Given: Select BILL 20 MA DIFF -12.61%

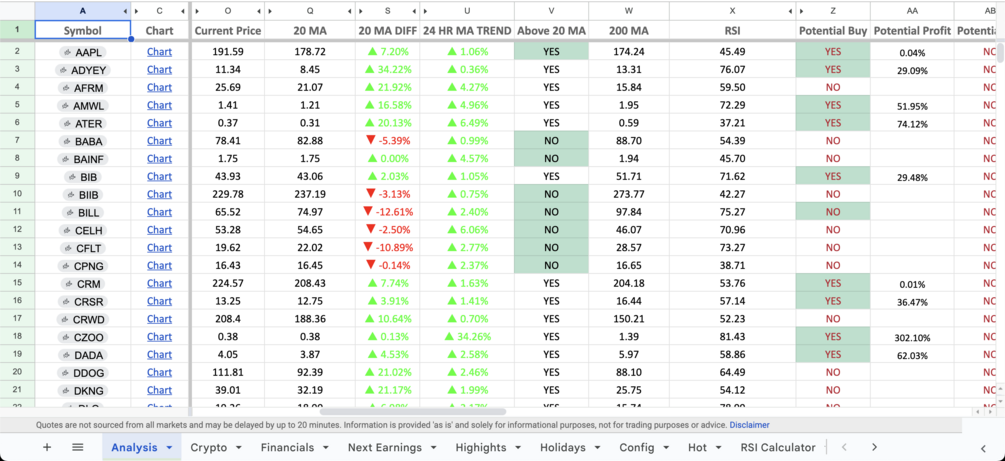Looking at the screenshot, I should tap(388, 212).
